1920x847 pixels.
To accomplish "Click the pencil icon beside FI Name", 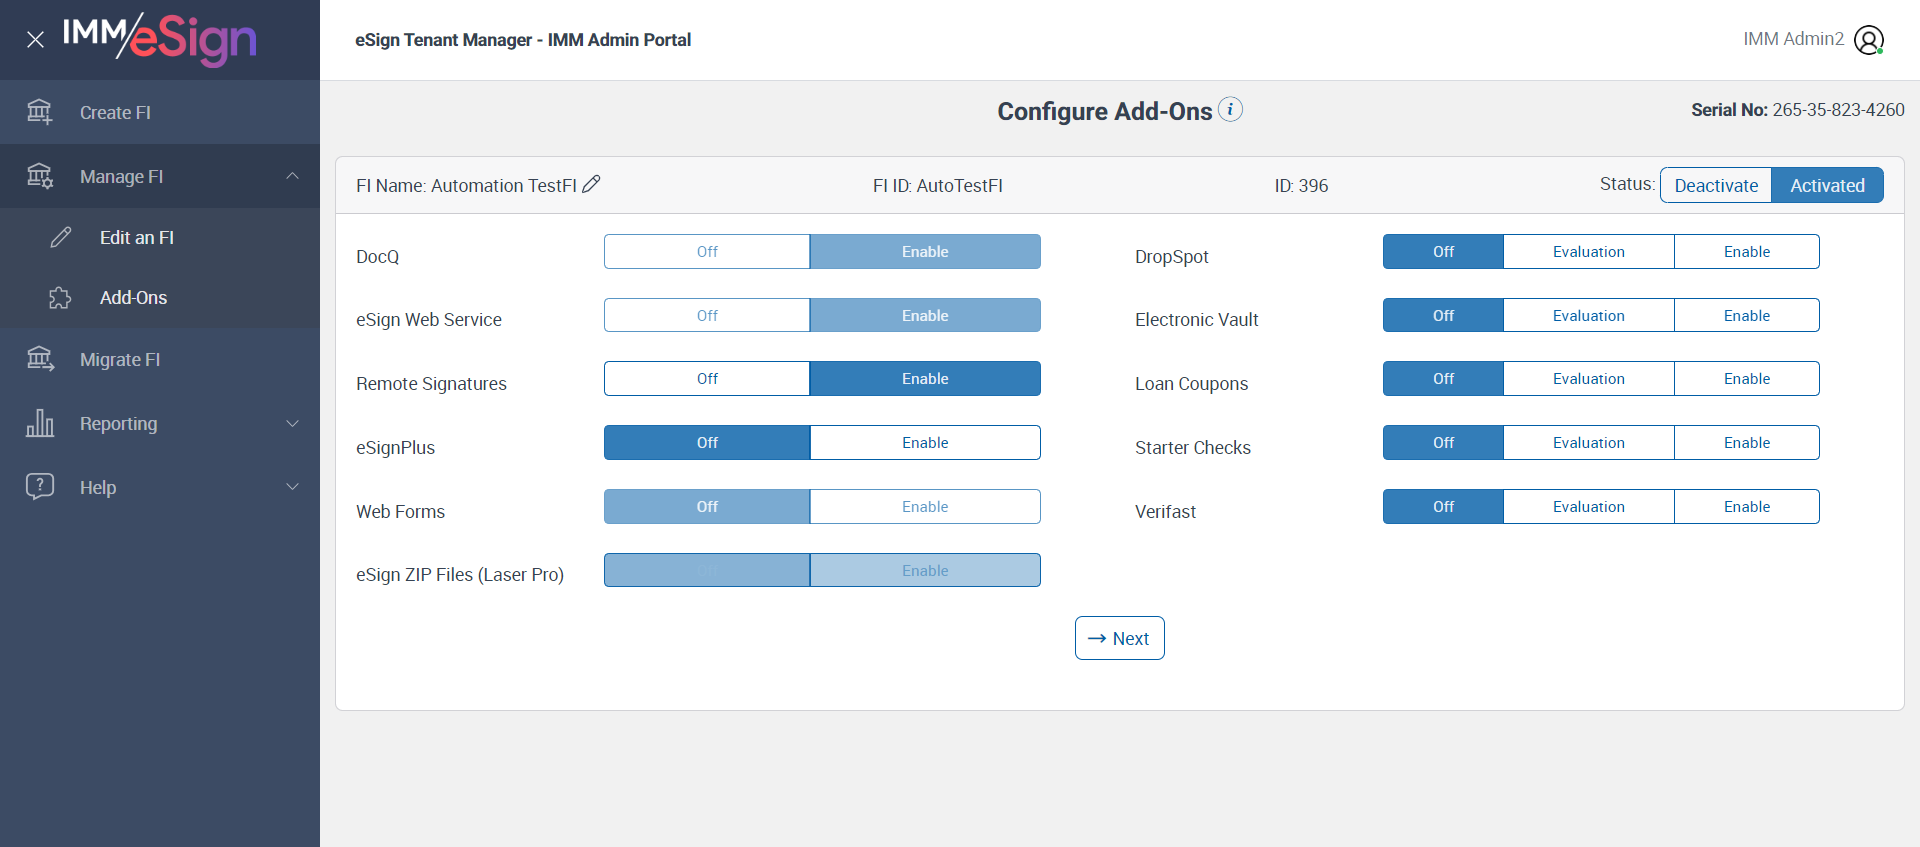I will 591,184.
